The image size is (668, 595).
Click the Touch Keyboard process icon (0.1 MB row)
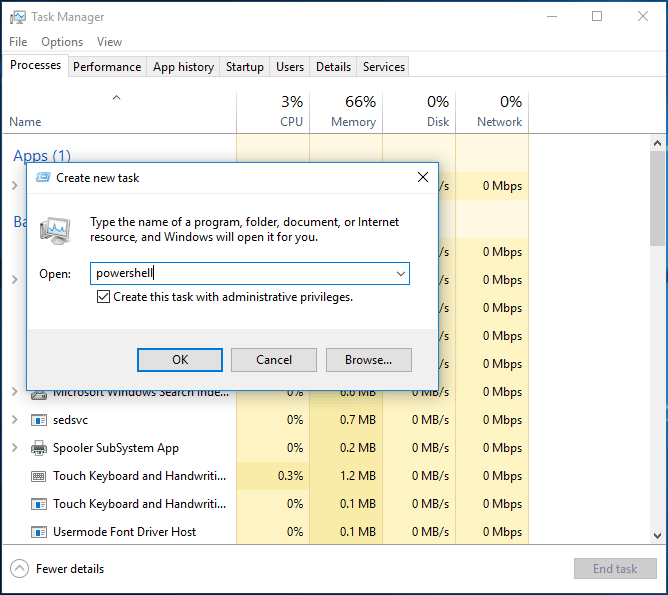tap(39, 504)
